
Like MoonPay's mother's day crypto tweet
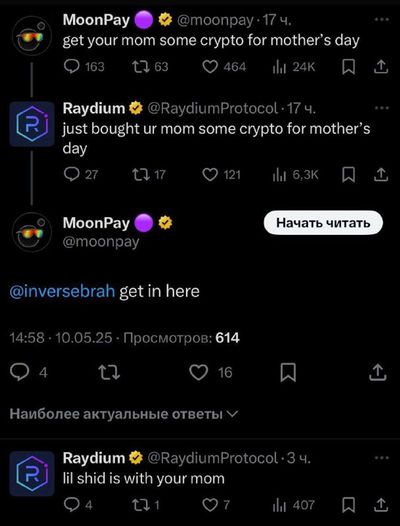pyautogui.click(x=224, y=67)
